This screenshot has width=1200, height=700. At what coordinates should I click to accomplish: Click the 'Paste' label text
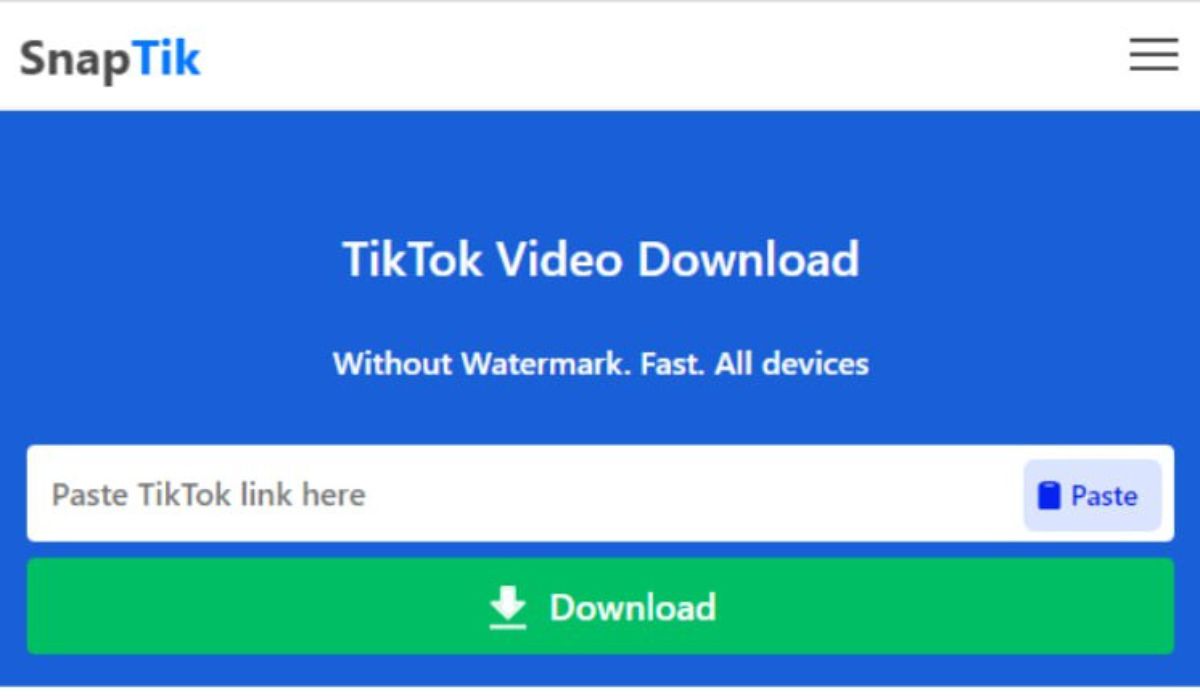point(1104,496)
